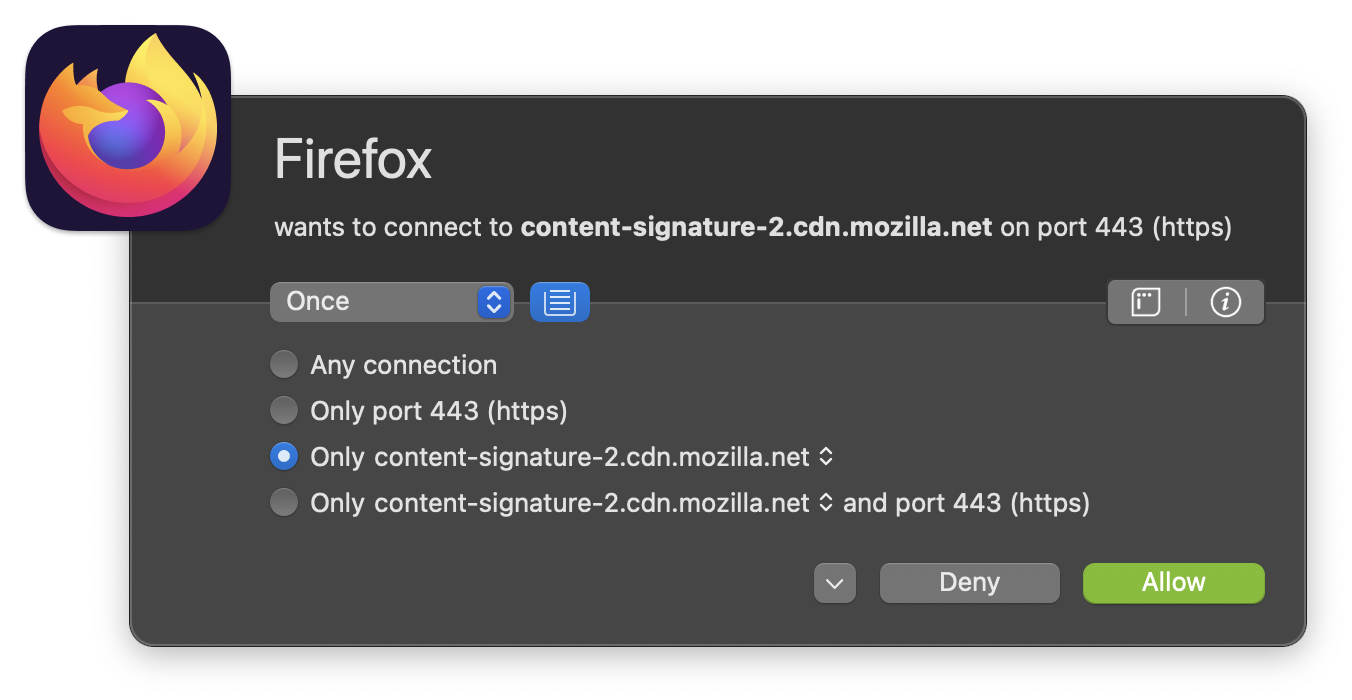Click the "Only port 443 (https)" label text
Image resolution: width=1352 pixels, height=700 pixels.
point(439,411)
